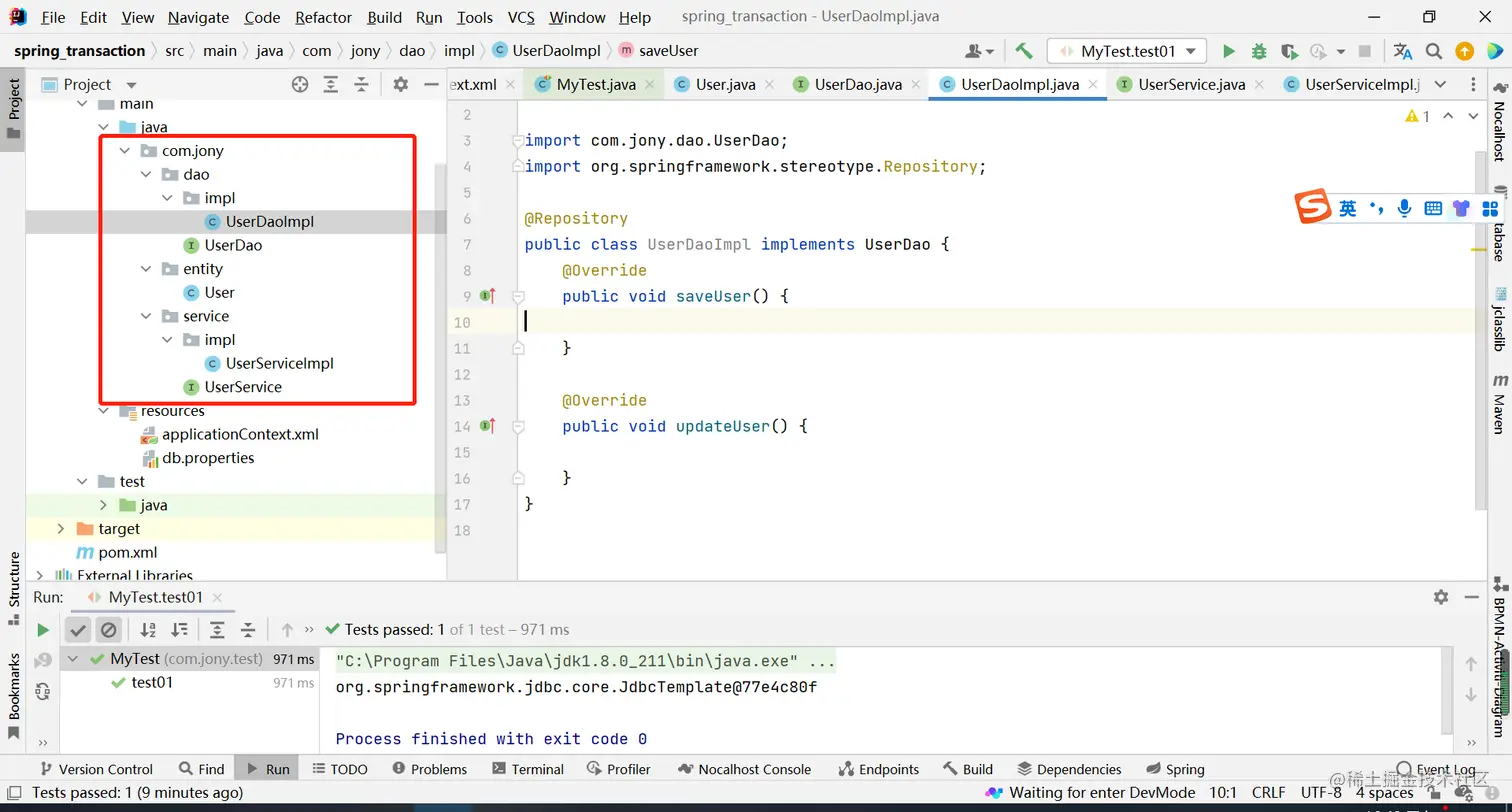Rerun tests in the Run panel
This screenshot has width=1512, height=812.
(43, 630)
